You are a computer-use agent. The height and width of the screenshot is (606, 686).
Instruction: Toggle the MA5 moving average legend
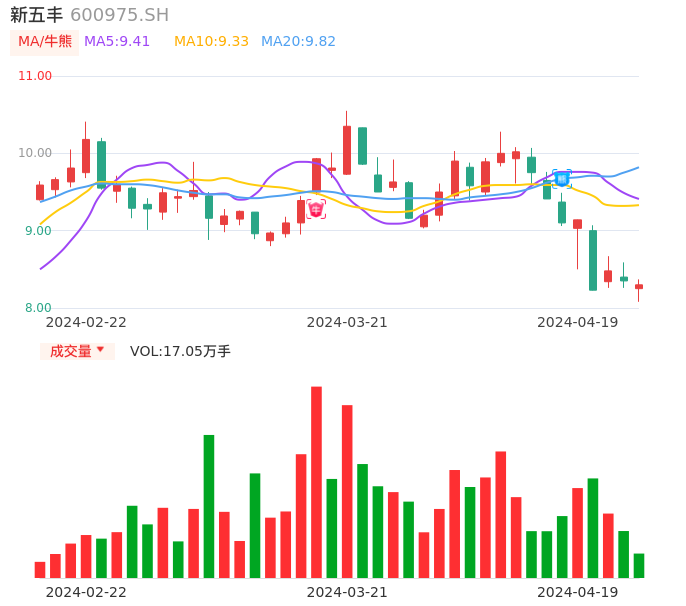click(x=117, y=42)
